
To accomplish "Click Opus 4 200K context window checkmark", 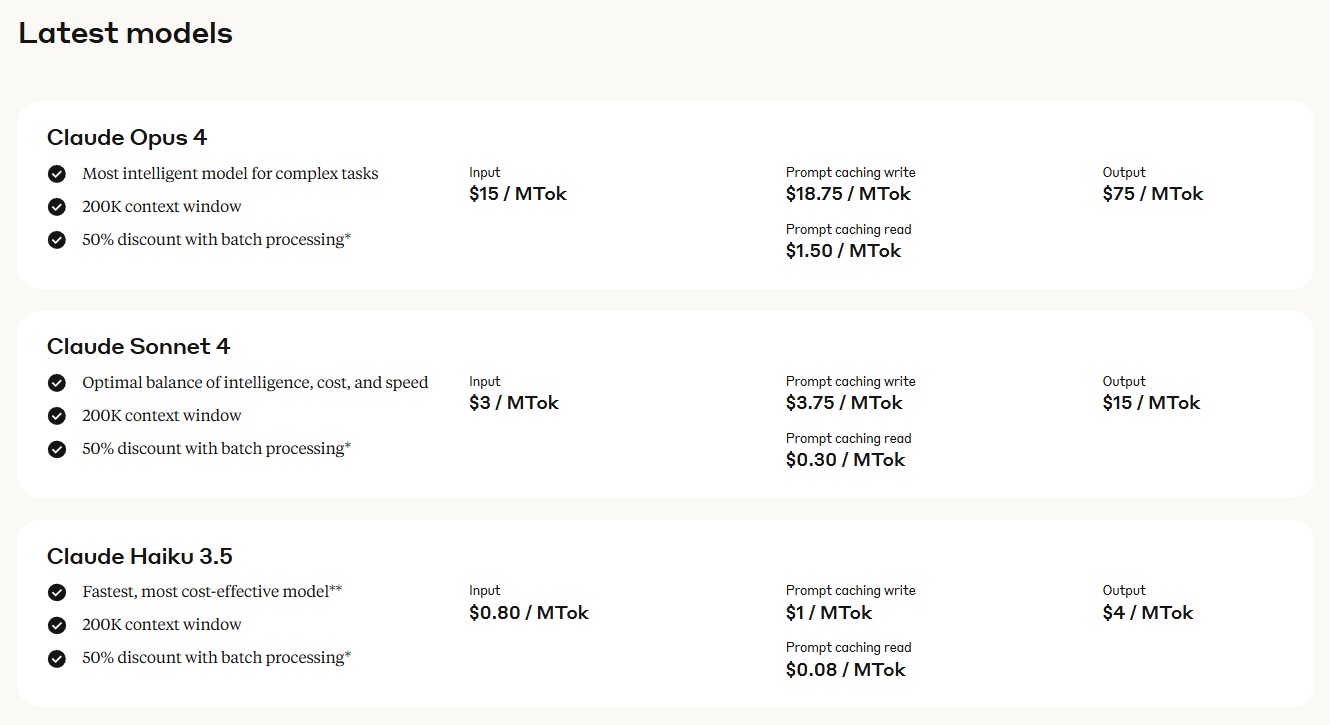I will (x=57, y=207).
